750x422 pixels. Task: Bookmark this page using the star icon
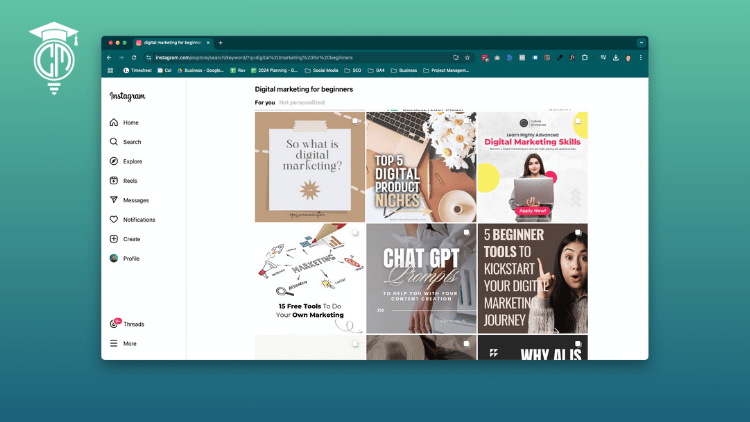point(467,57)
